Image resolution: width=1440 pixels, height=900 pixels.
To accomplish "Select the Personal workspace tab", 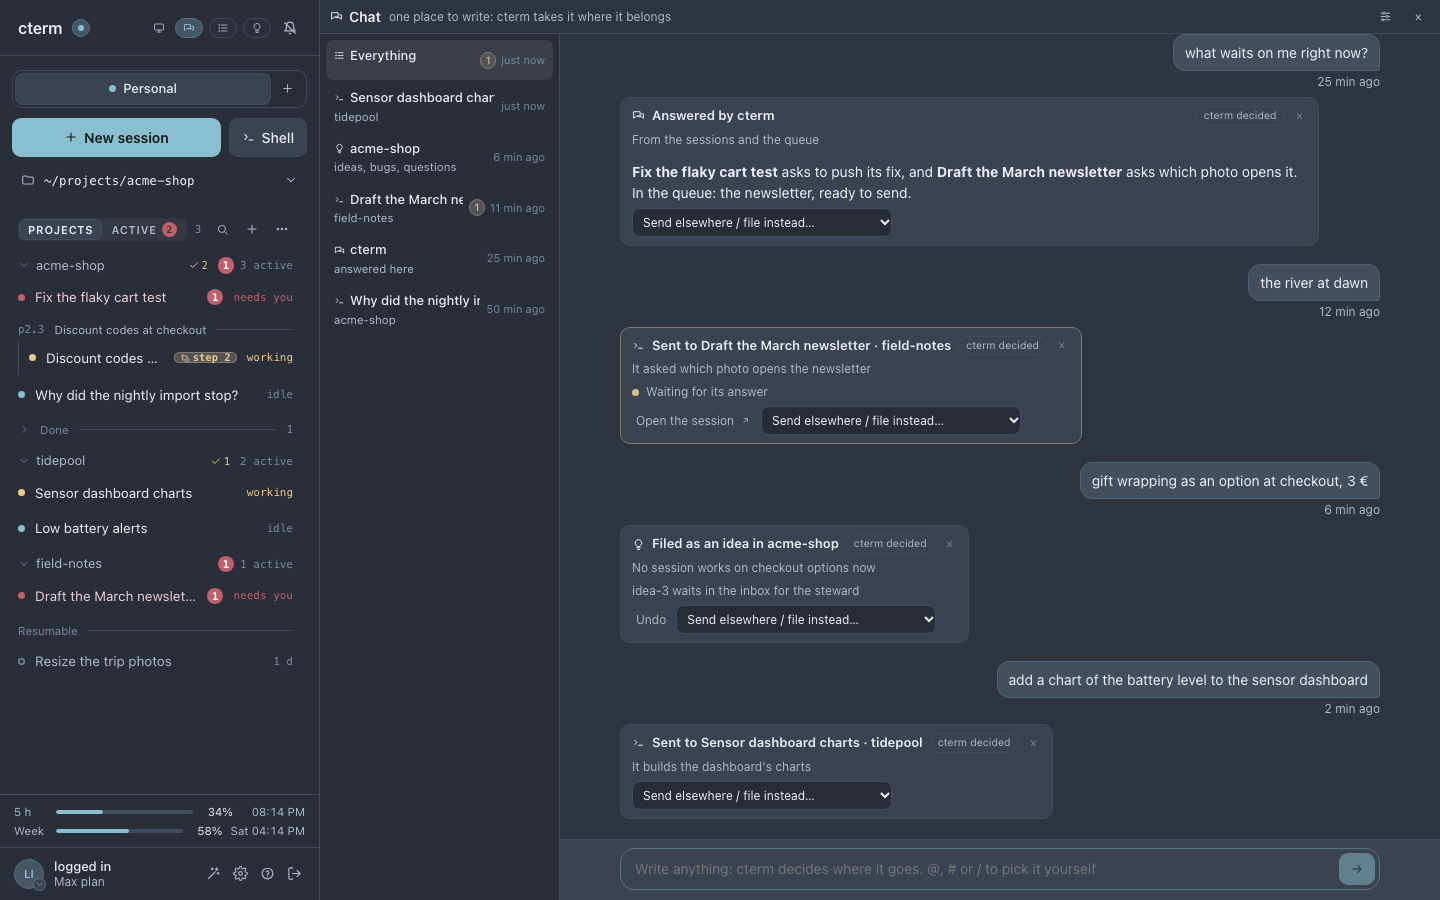I will (143, 89).
